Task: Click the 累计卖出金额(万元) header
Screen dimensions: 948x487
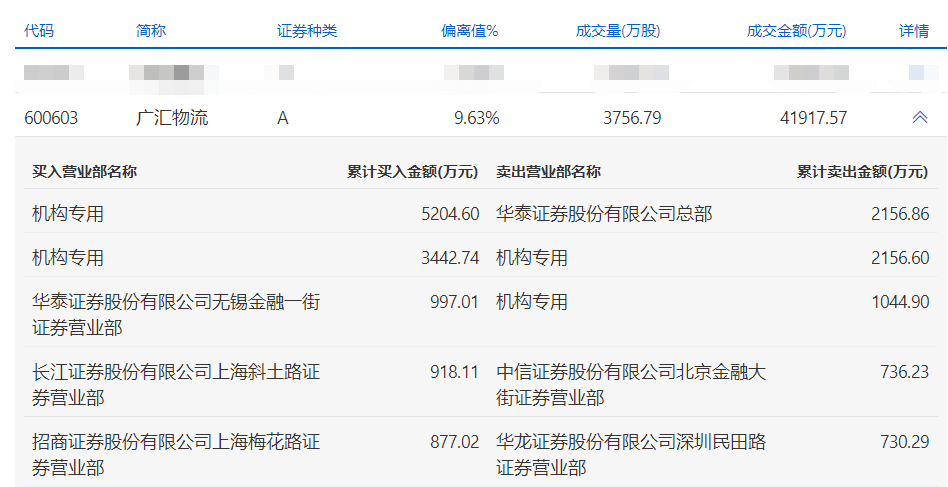Action: pyautogui.click(x=863, y=171)
